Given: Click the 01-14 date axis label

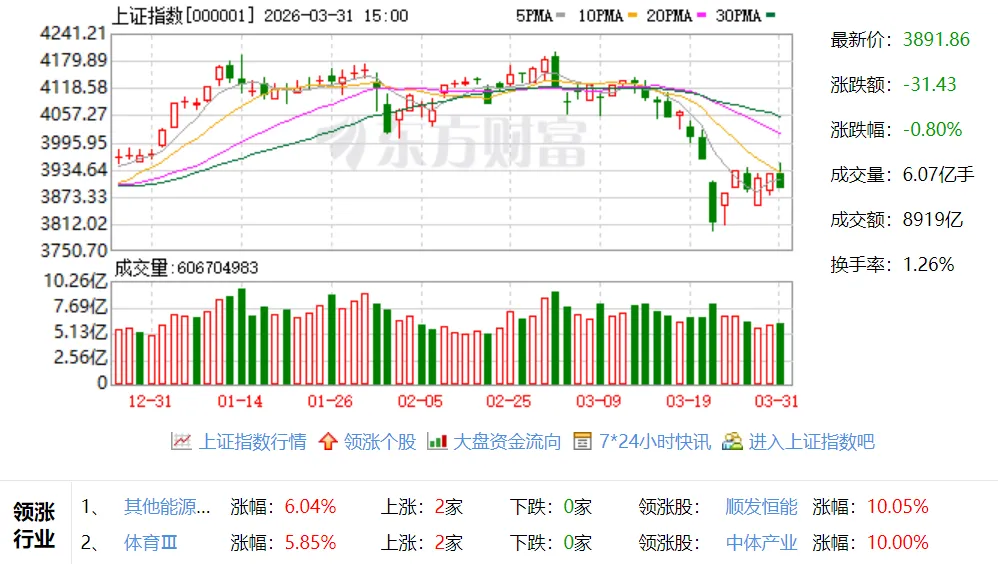Looking at the screenshot, I should (x=240, y=401).
